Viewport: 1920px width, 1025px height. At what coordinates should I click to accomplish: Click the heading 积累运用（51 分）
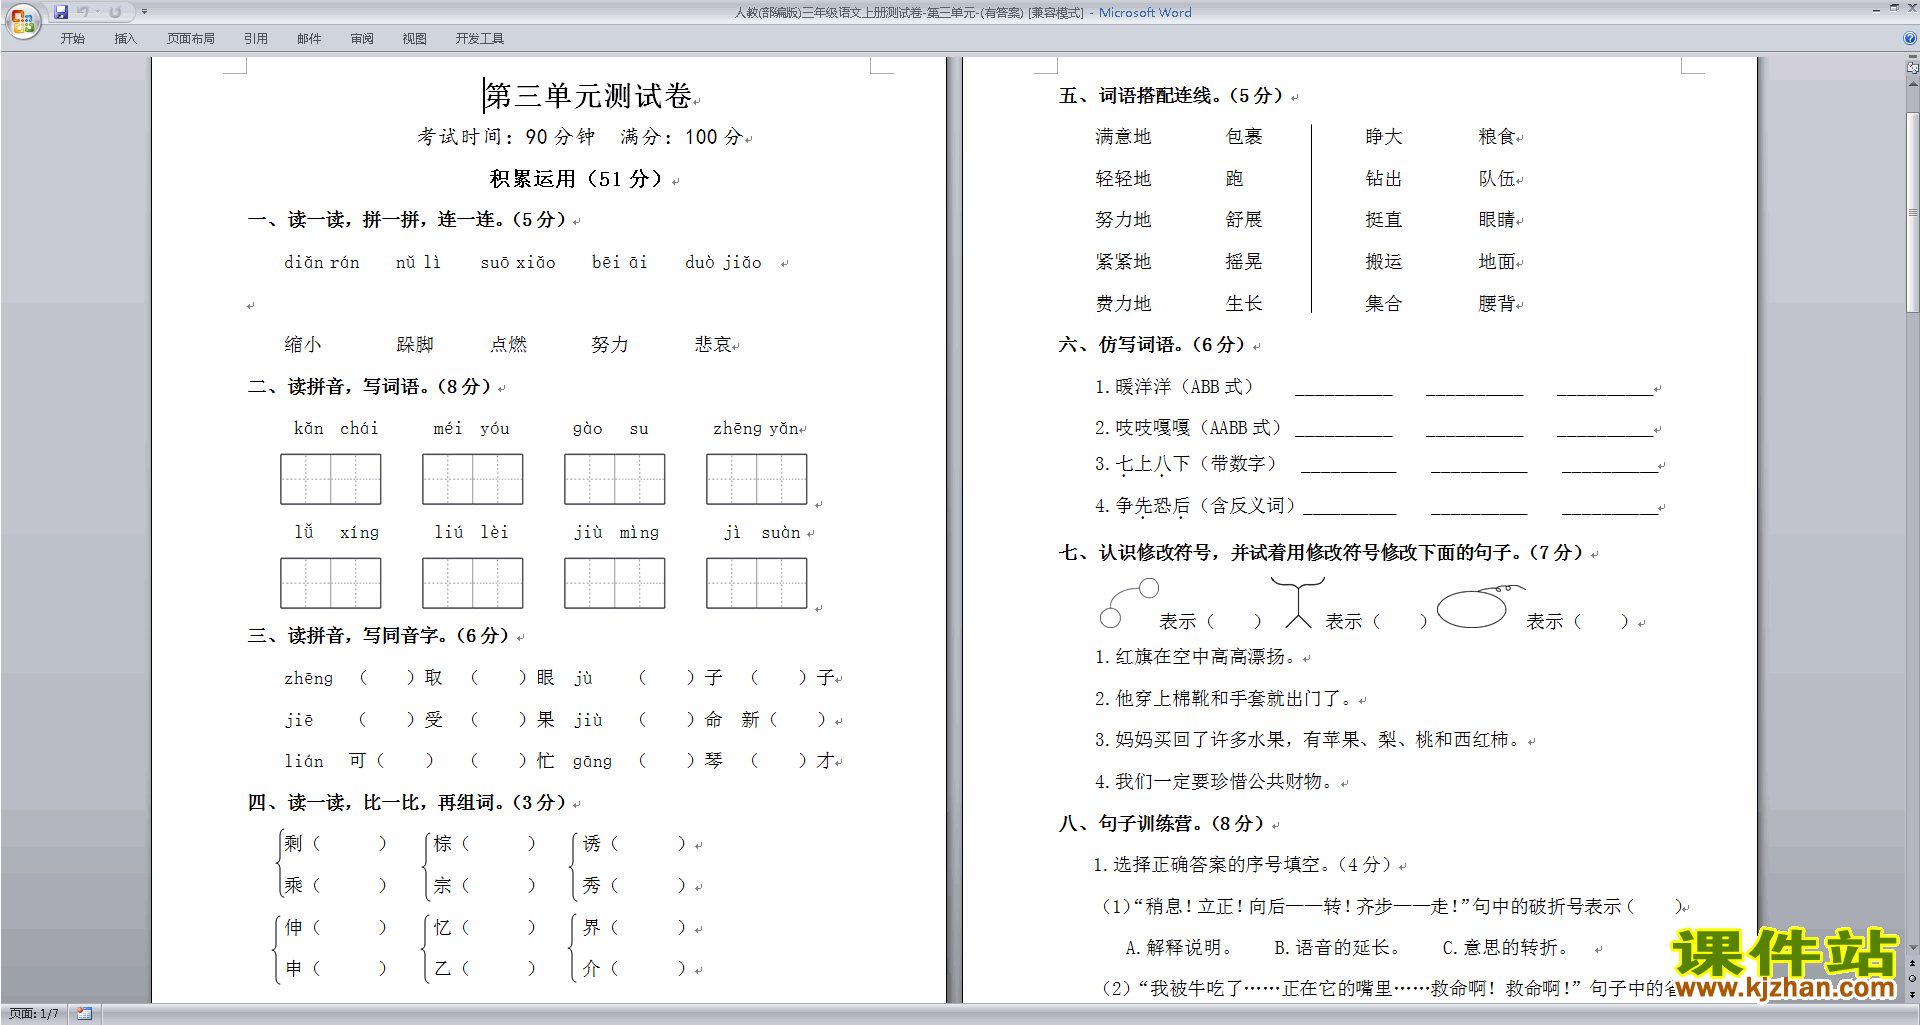577,179
